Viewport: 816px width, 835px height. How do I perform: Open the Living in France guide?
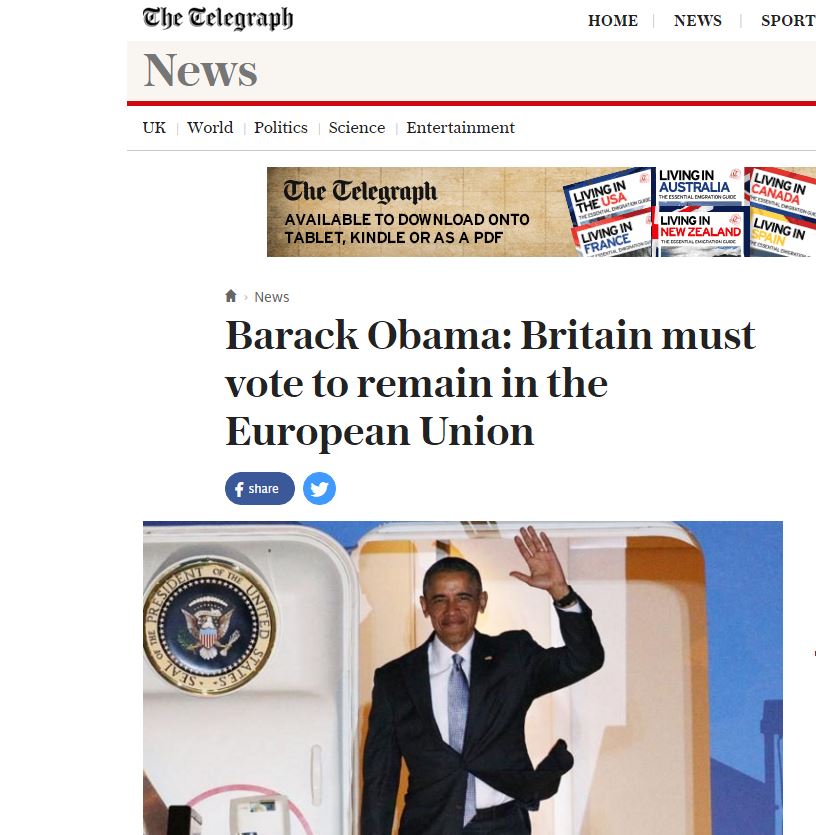click(x=611, y=237)
